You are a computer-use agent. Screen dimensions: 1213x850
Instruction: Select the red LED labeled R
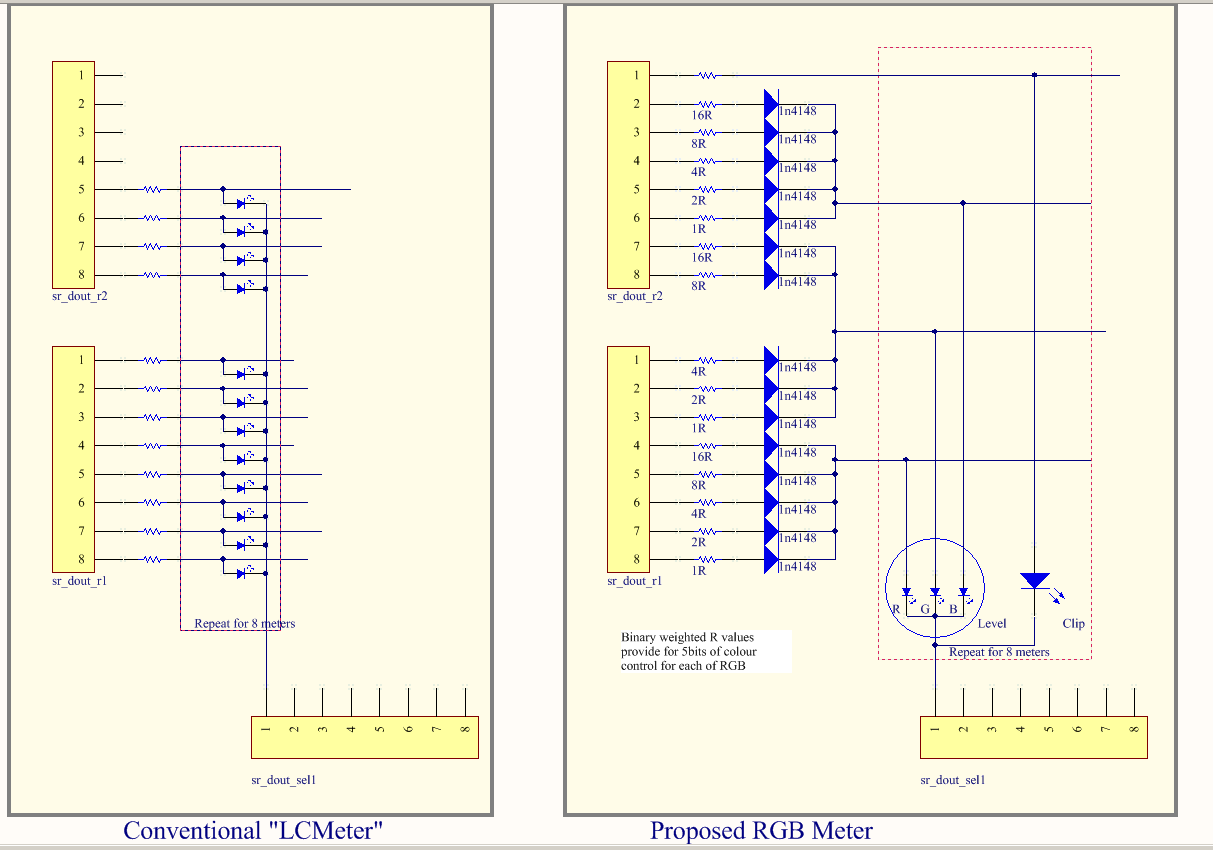tap(906, 593)
